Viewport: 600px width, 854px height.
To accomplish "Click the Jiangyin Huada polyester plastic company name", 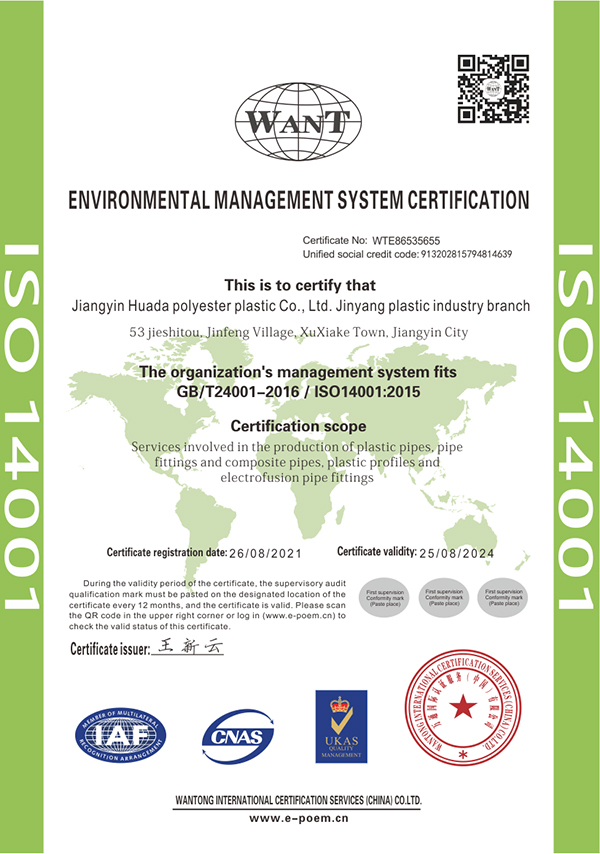I will [301, 306].
